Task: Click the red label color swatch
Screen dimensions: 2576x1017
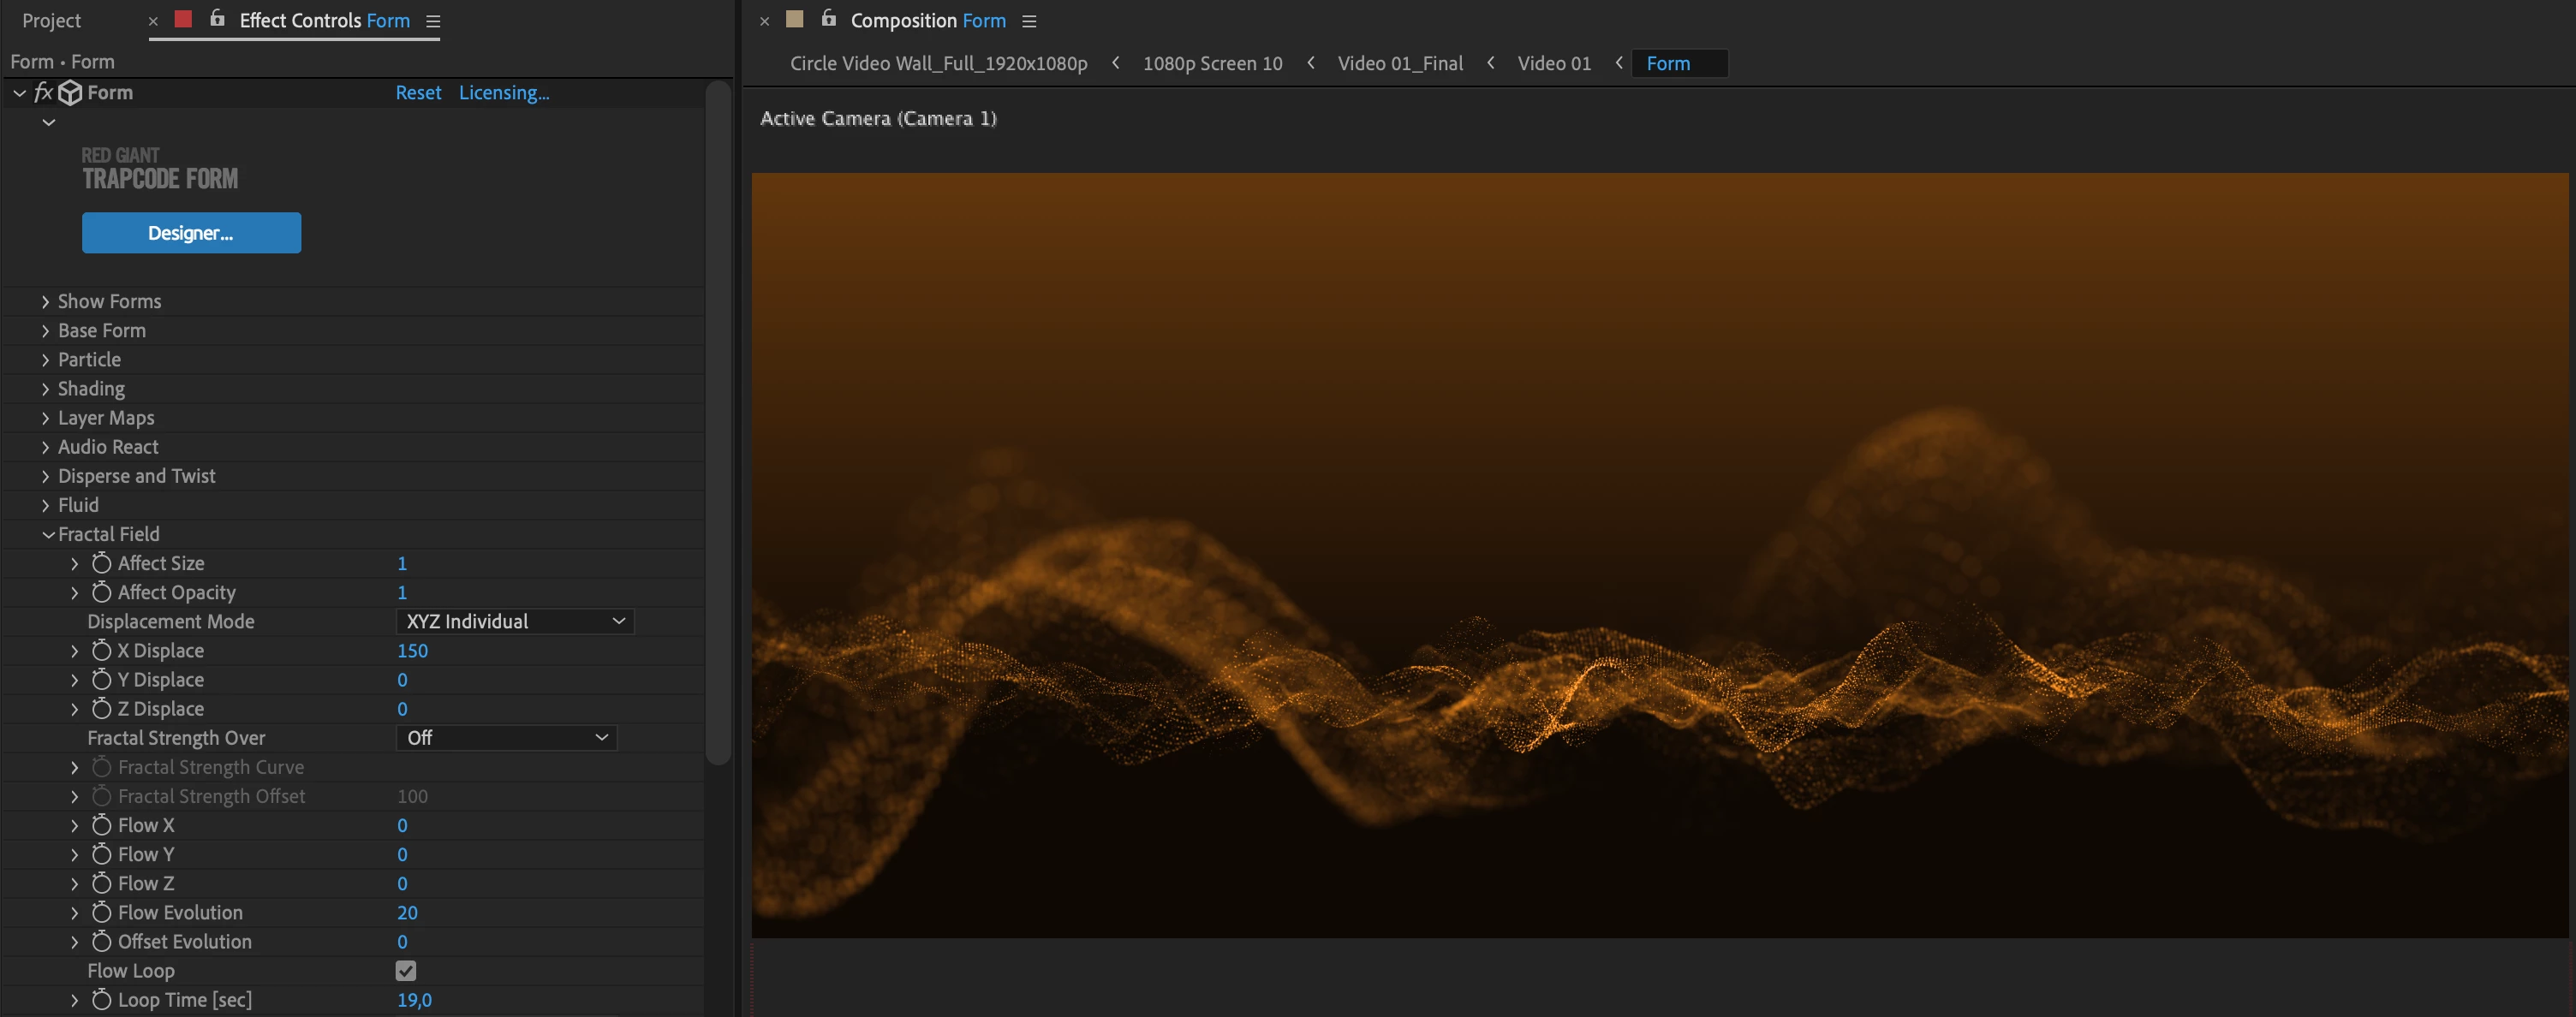Action: click(x=183, y=19)
